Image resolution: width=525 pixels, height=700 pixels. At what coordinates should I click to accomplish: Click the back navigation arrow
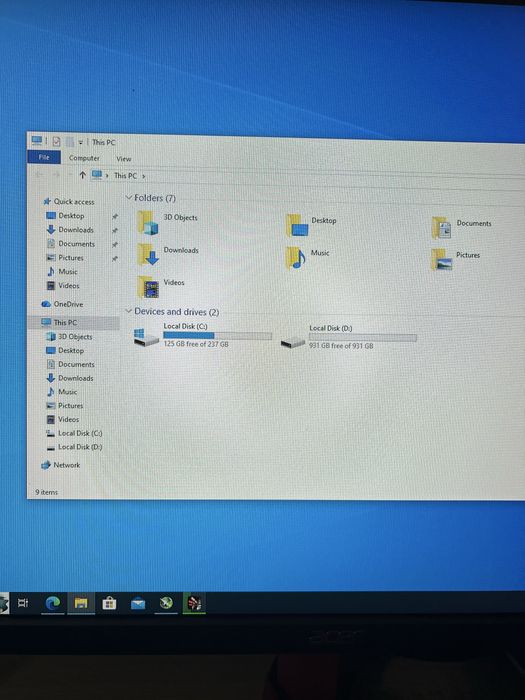[x=39, y=175]
